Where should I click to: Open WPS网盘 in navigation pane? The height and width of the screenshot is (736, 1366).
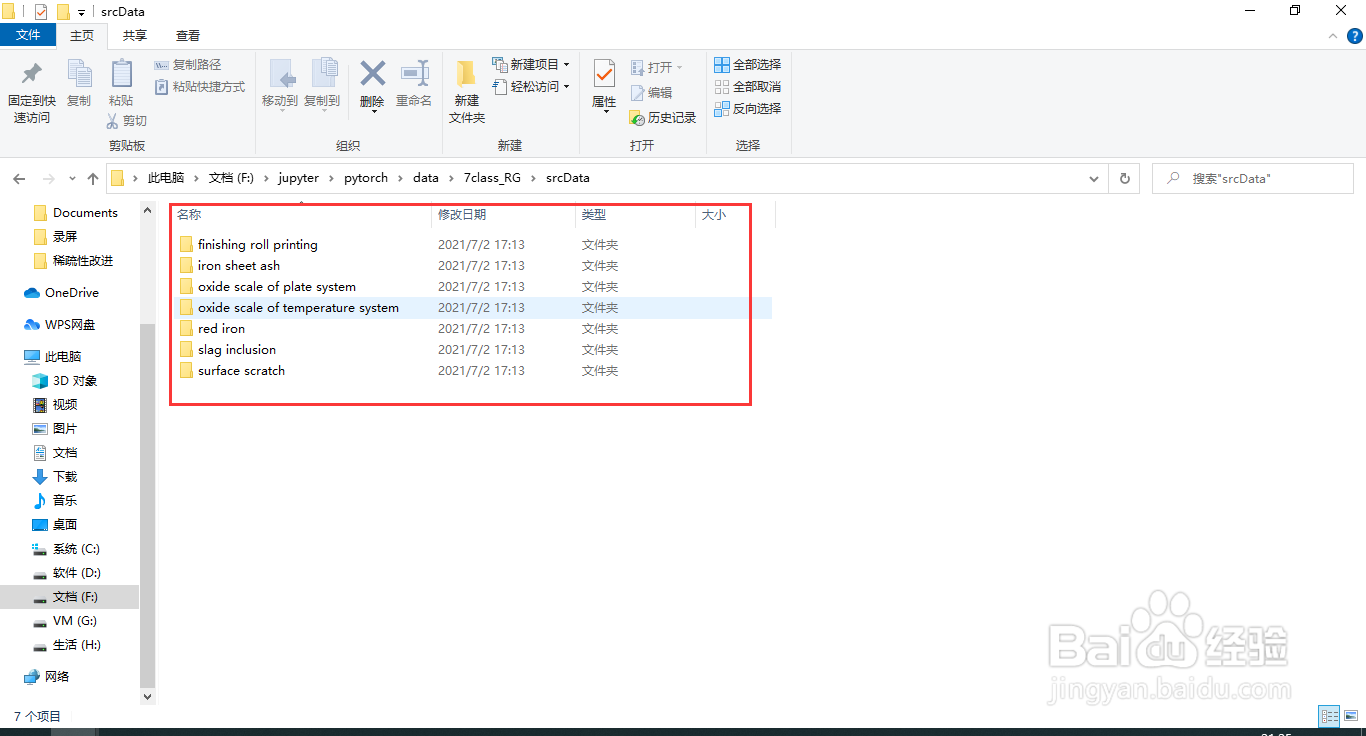coord(70,325)
